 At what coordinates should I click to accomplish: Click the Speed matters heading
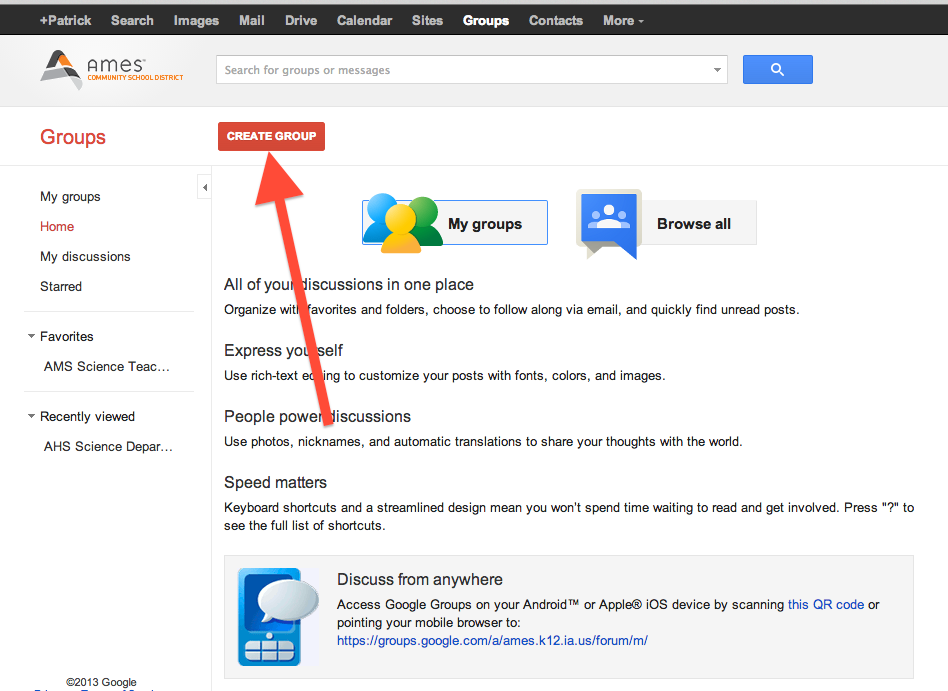pyautogui.click(x=275, y=482)
